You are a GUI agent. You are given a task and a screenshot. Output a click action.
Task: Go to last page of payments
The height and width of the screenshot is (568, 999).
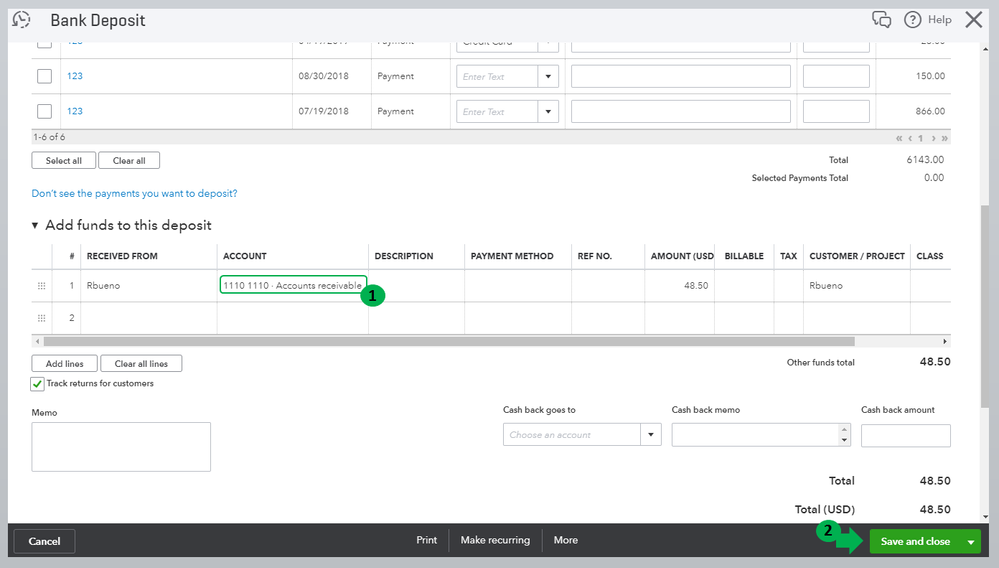coord(944,138)
